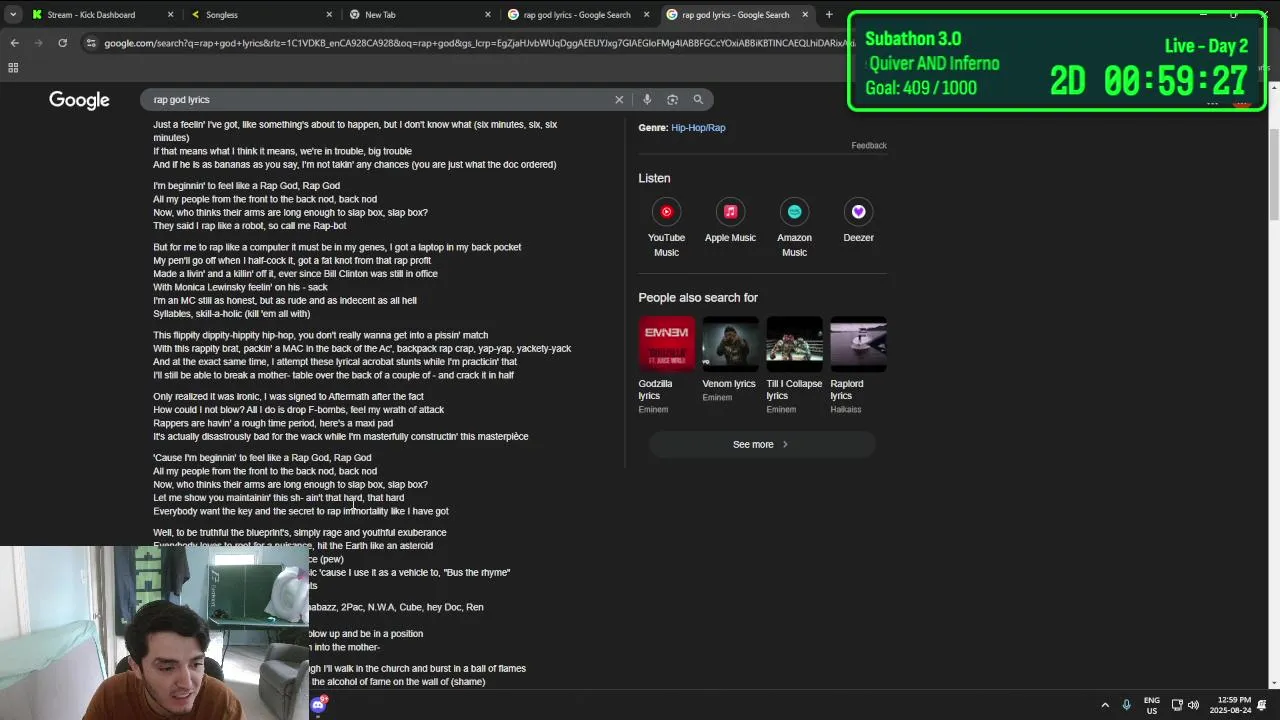Click the Feedback link
1280x720 pixels.
pos(869,146)
